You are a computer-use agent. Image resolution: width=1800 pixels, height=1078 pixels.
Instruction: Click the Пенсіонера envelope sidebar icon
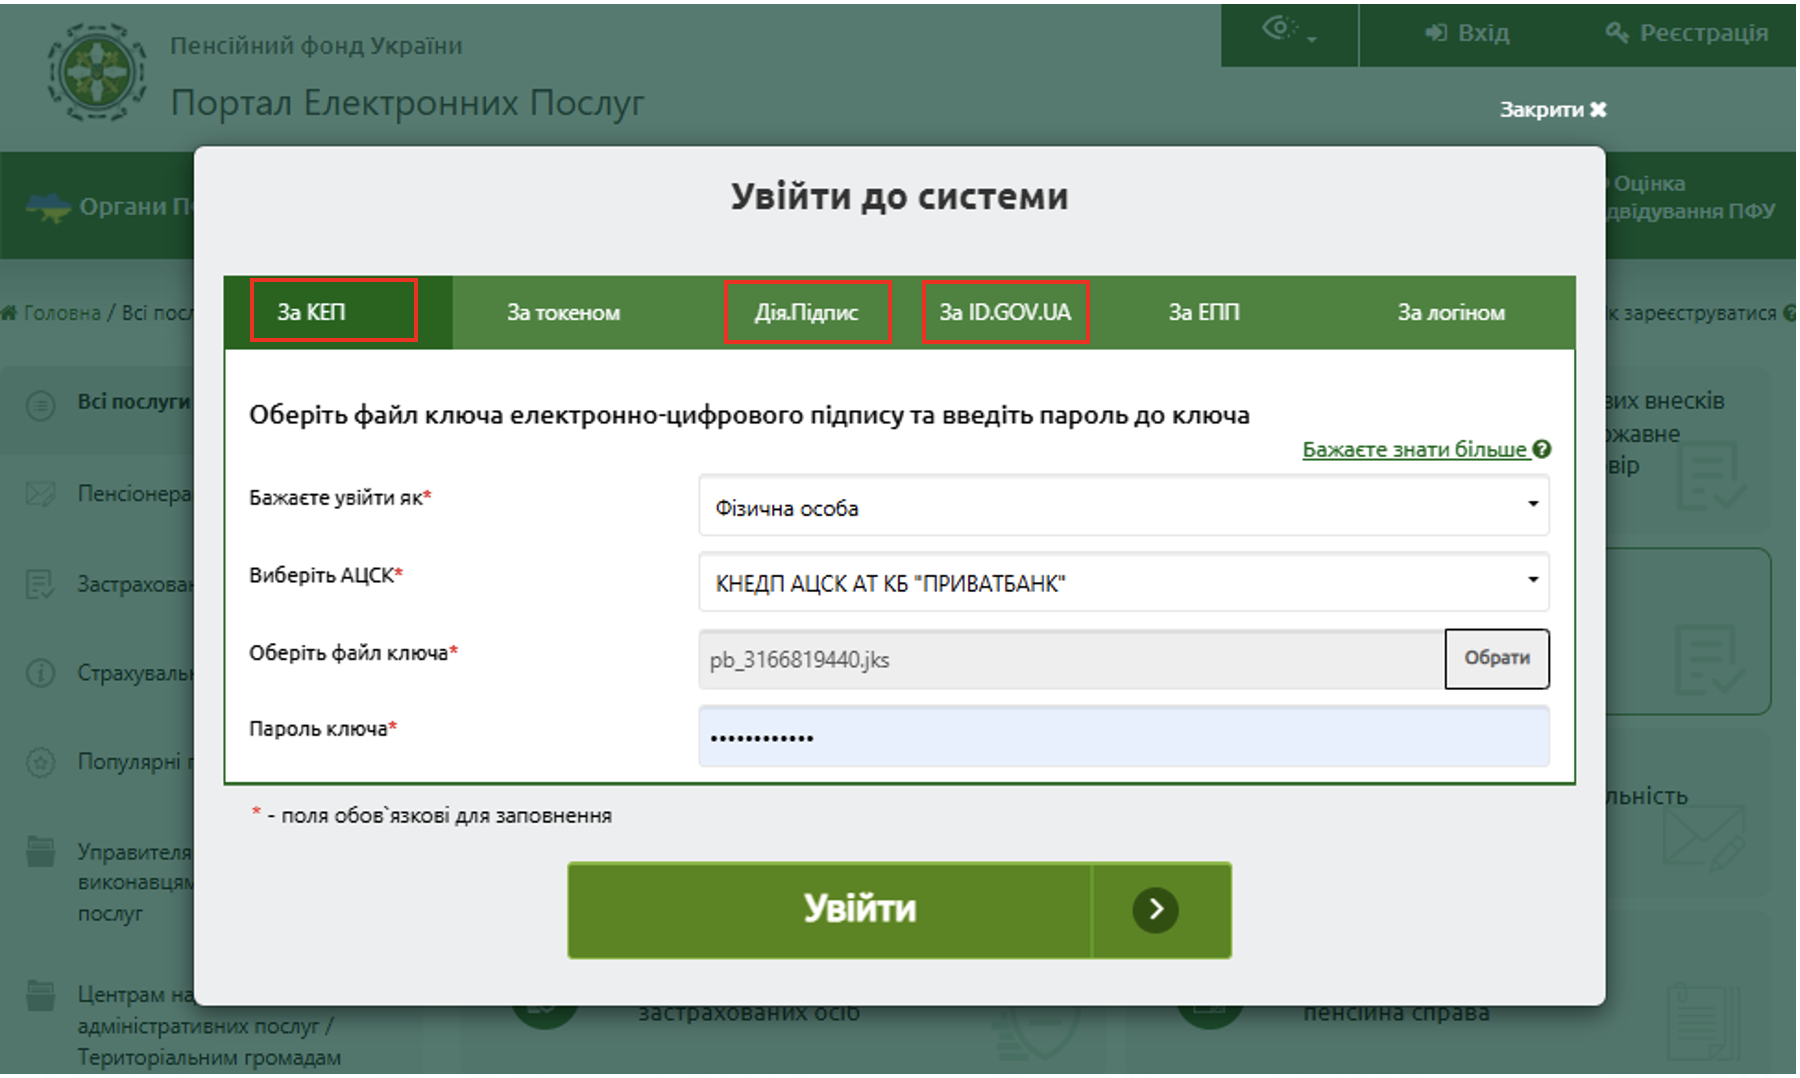click(40, 494)
